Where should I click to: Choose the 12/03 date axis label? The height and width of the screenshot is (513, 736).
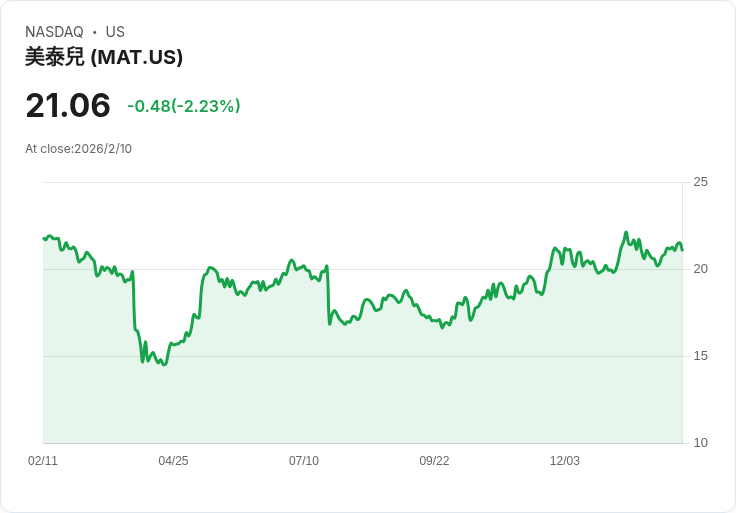click(565, 461)
